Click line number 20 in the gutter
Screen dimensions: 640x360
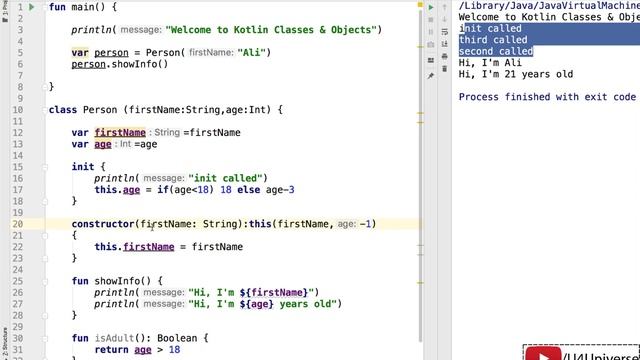18,224
